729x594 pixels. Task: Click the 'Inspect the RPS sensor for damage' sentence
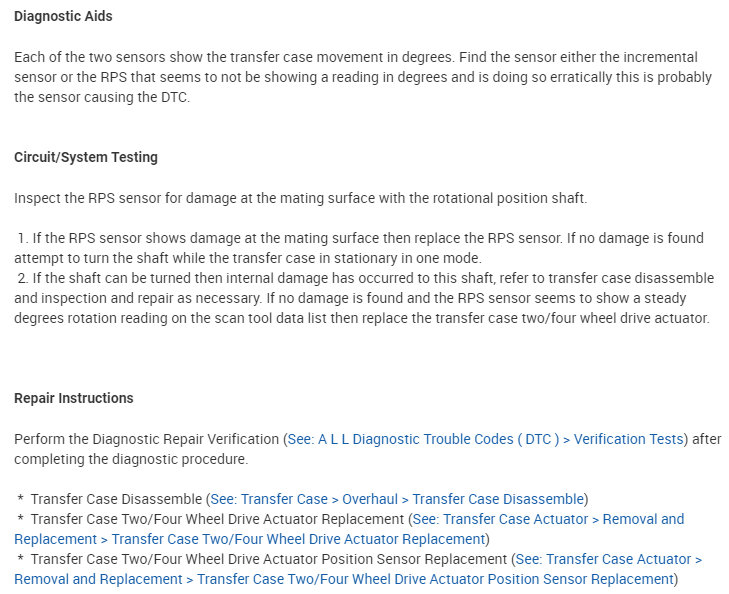[x=300, y=198]
